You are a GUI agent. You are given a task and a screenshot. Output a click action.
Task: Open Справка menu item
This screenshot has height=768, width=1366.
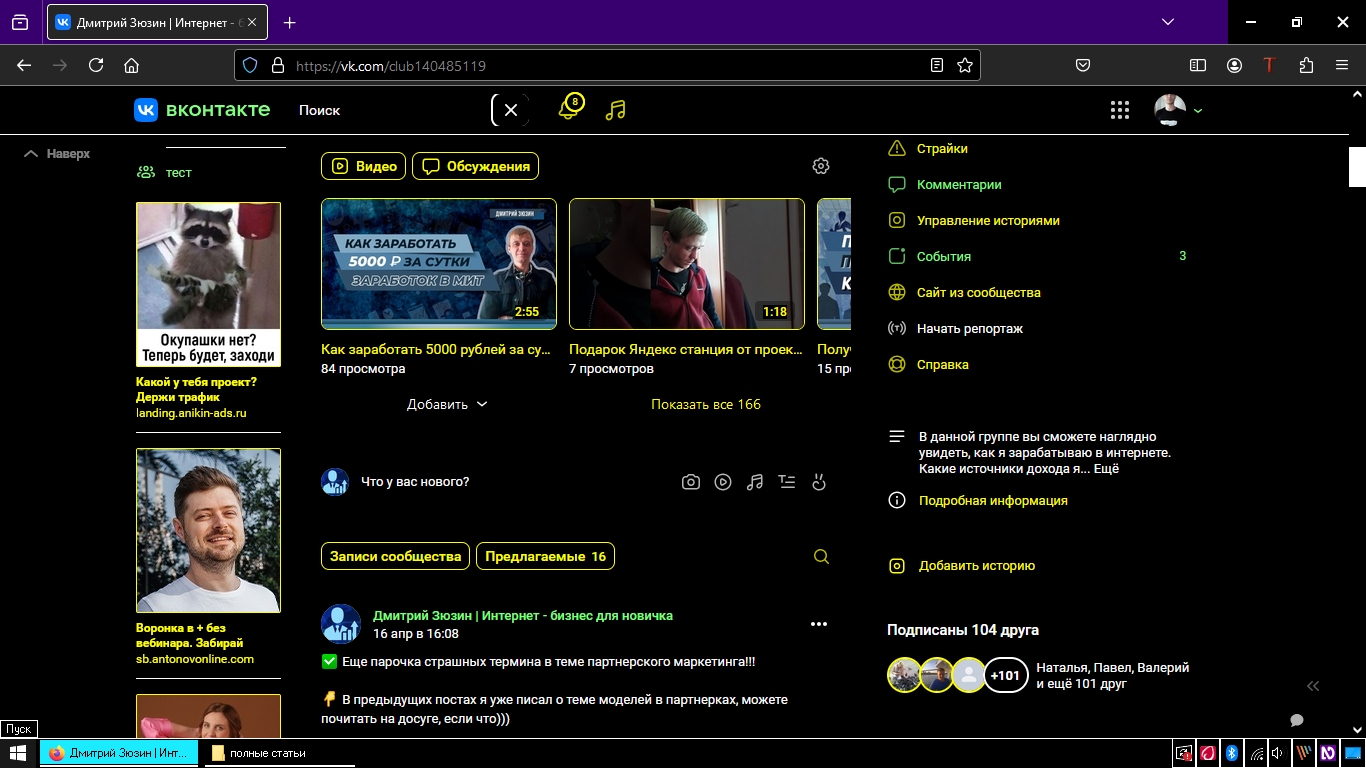(942, 364)
